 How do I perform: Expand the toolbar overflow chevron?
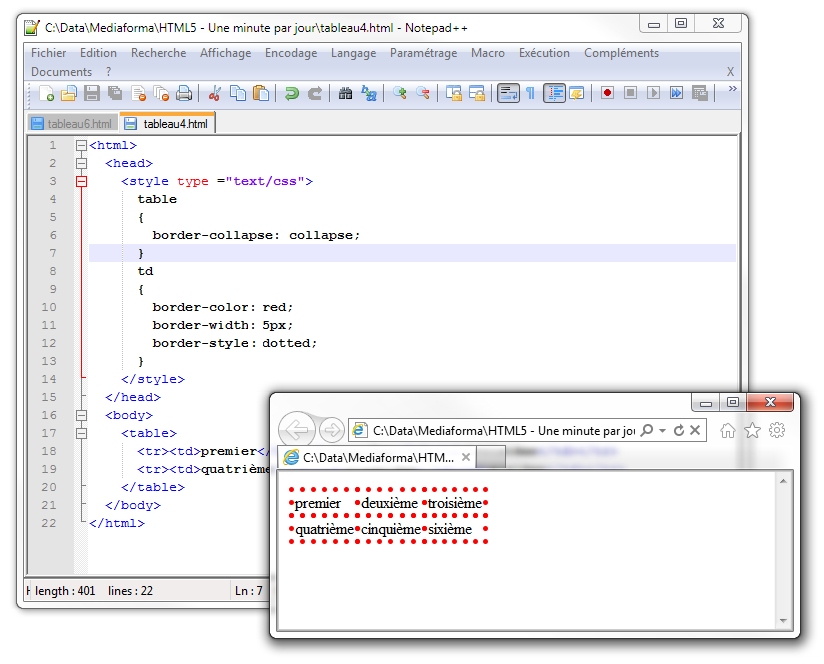pyautogui.click(x=732, y=90)
